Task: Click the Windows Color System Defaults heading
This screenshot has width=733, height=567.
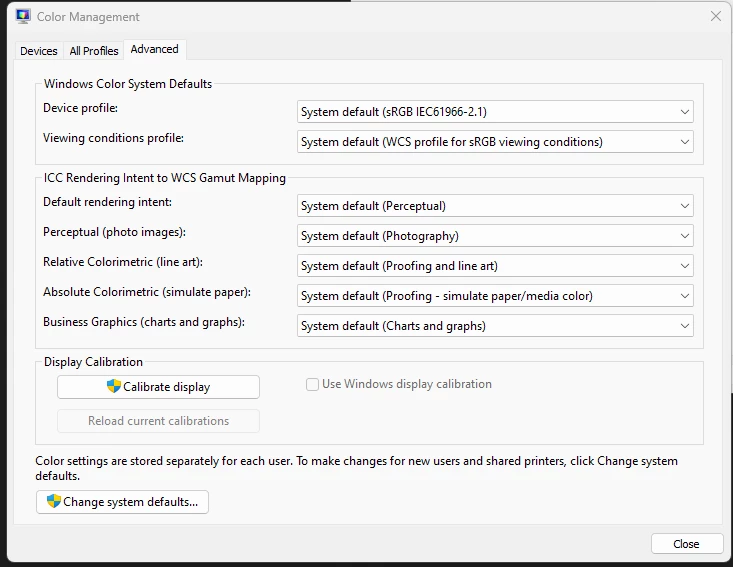Action: tap(128, 84)
